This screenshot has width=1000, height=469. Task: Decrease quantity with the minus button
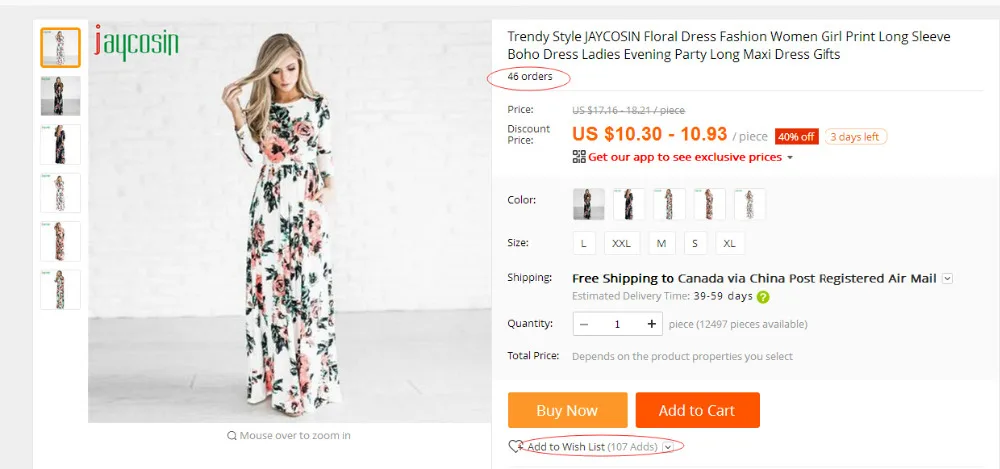584,324
